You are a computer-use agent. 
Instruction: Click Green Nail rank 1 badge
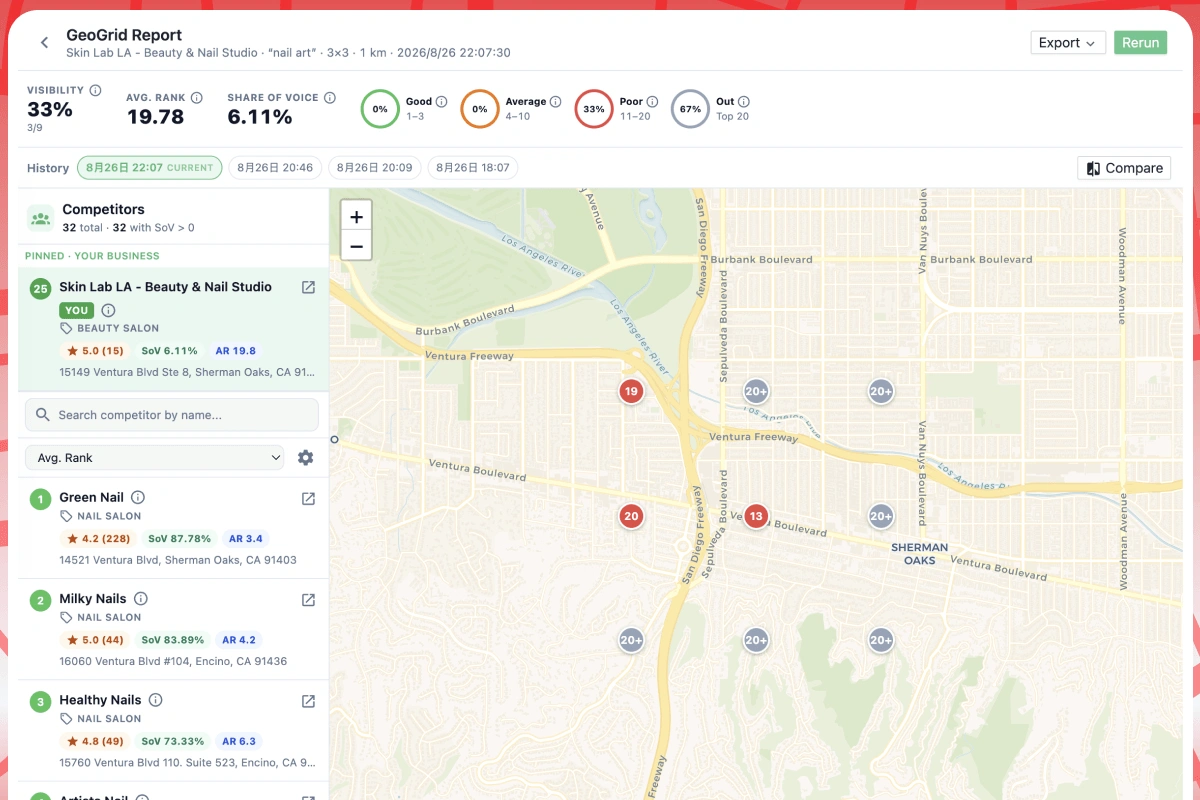[x=40, y=499]
